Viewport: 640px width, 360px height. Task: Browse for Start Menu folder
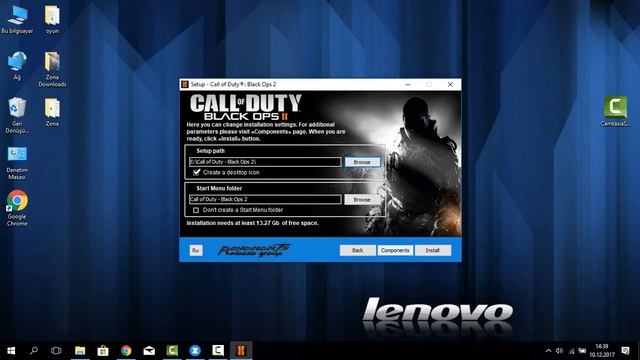pyautogui.click(x=362, y=200)
